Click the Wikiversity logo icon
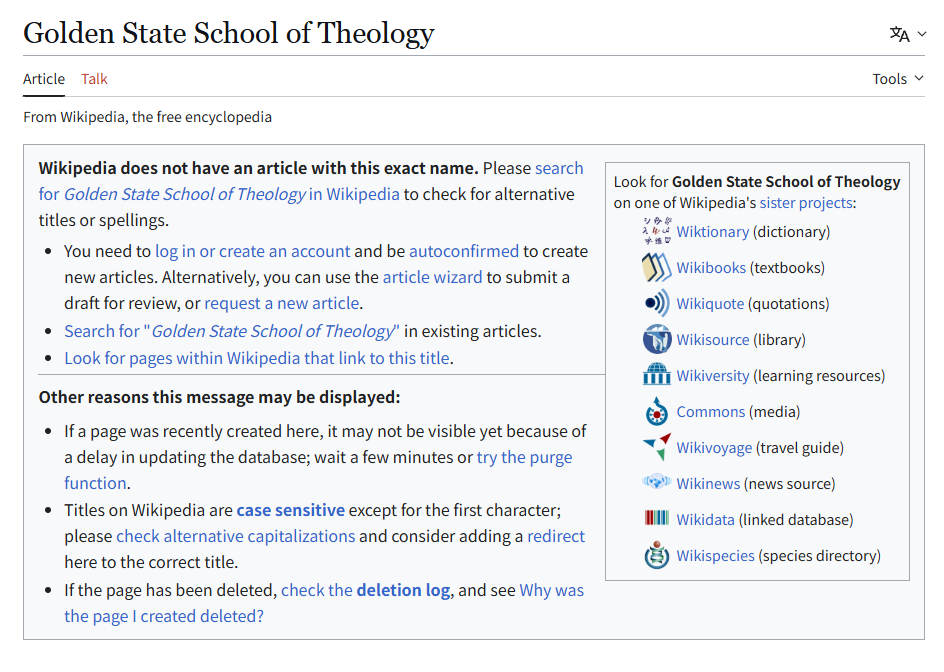944x672 pixels. coord(656,375)
